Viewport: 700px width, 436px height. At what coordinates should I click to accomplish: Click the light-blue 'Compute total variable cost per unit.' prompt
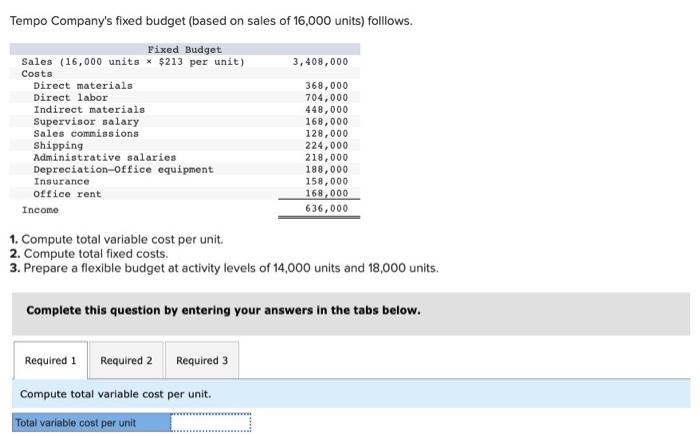(x=351, y=394)
